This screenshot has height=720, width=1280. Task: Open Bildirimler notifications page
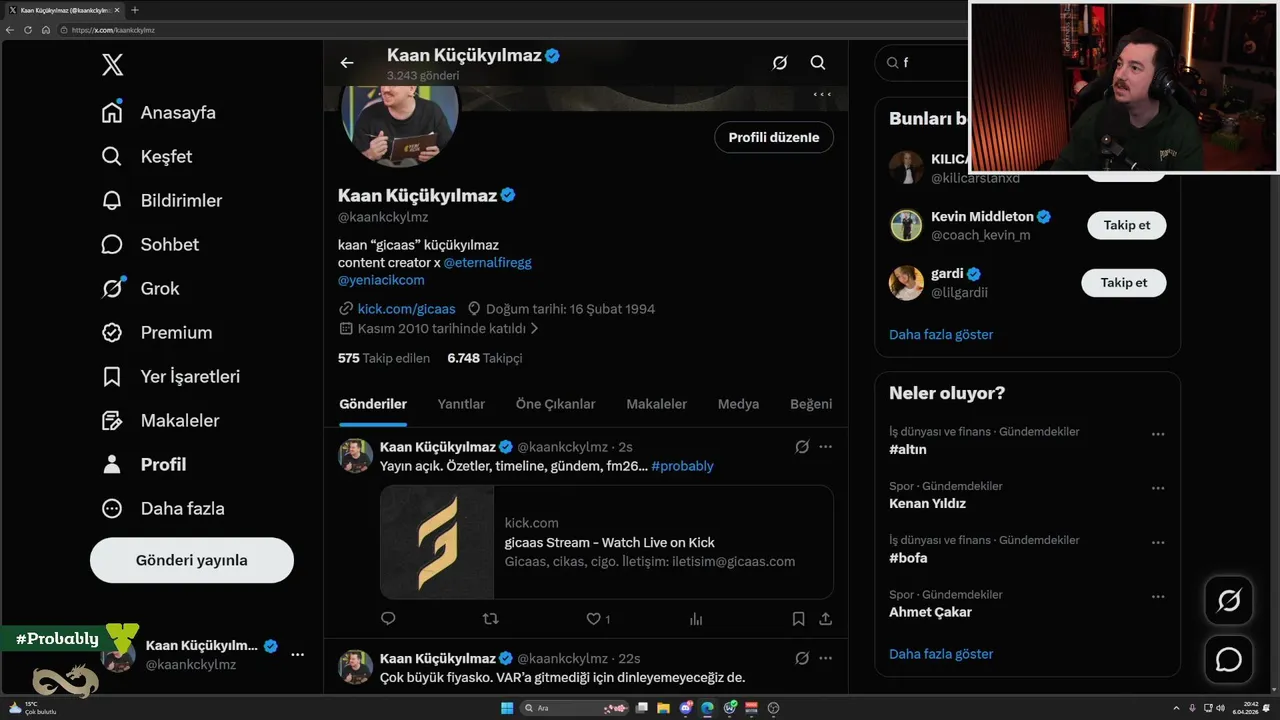tap(162, 200)
